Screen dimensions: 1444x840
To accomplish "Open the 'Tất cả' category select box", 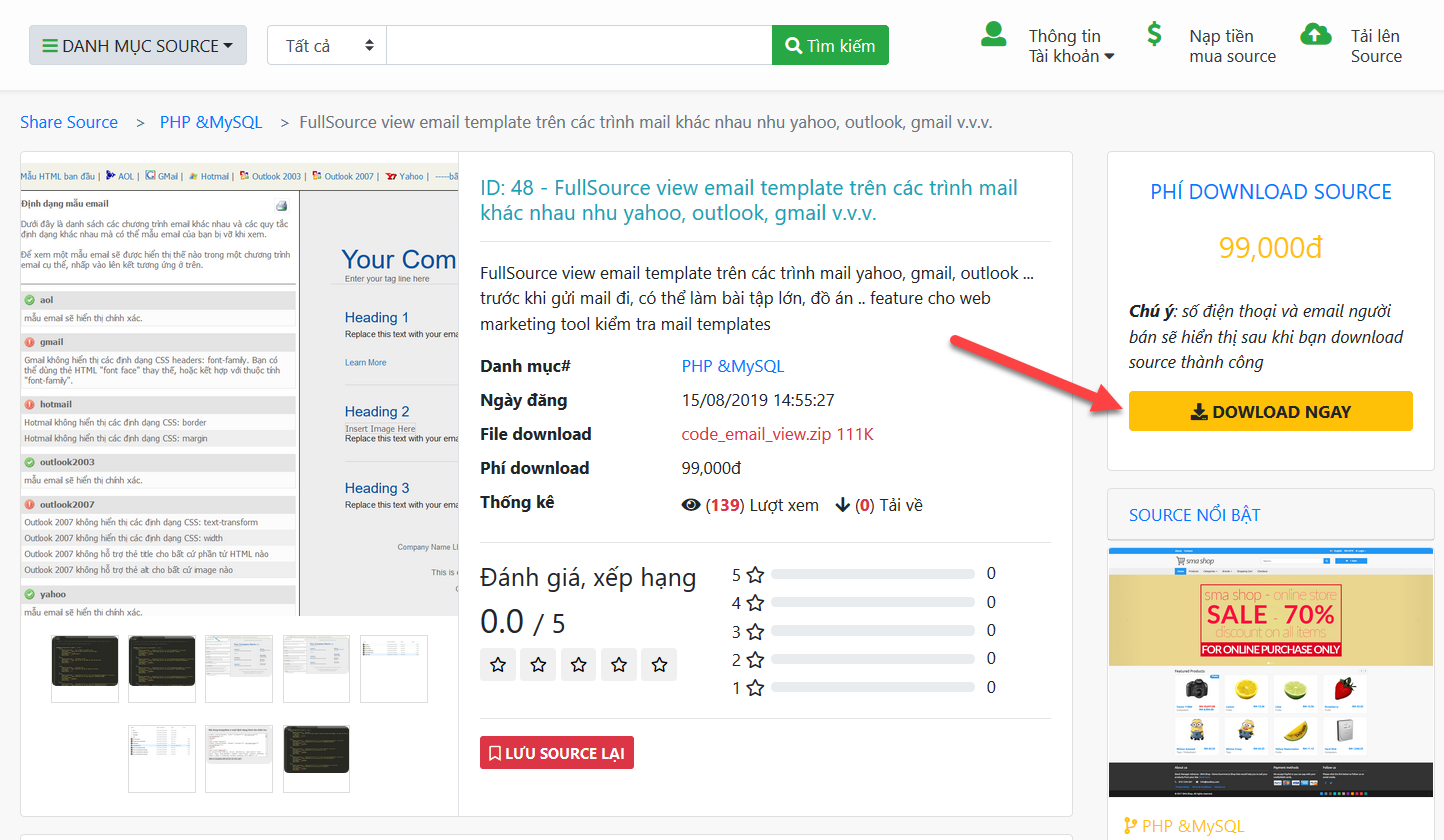I will pos(327,45).
